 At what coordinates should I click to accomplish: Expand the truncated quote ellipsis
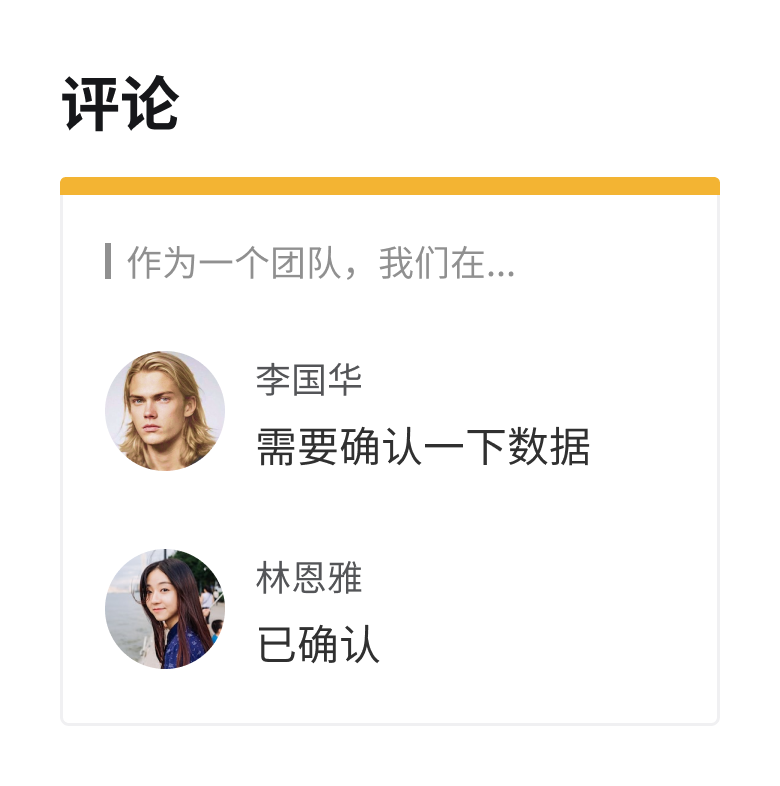pyautogui.click(x=504, y=265)
